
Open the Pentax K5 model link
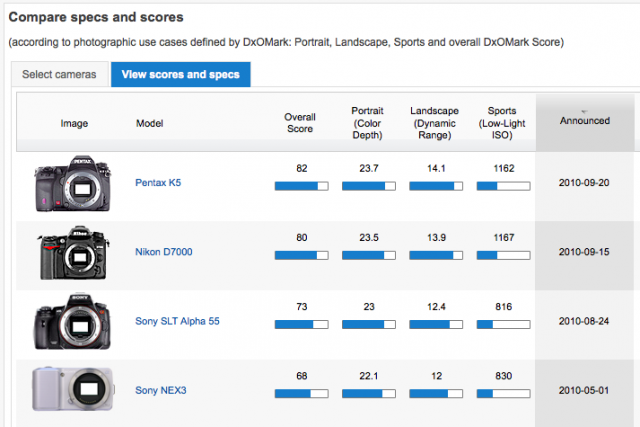coord(158,182)
